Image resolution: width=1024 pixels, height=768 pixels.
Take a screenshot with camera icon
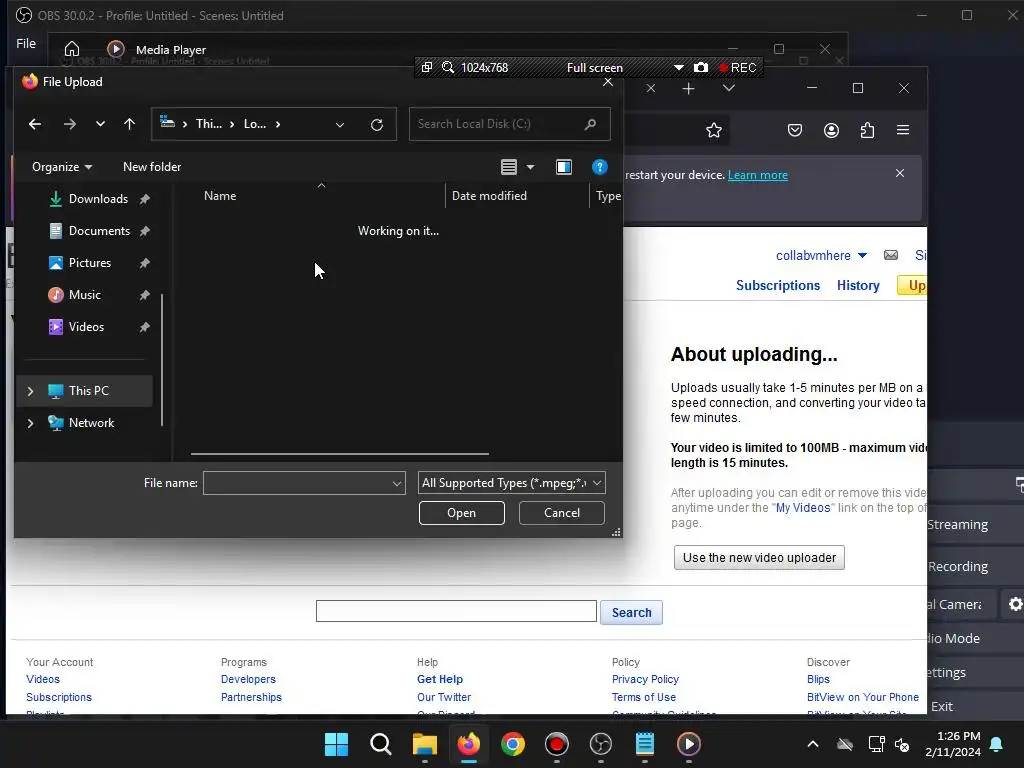701,67
